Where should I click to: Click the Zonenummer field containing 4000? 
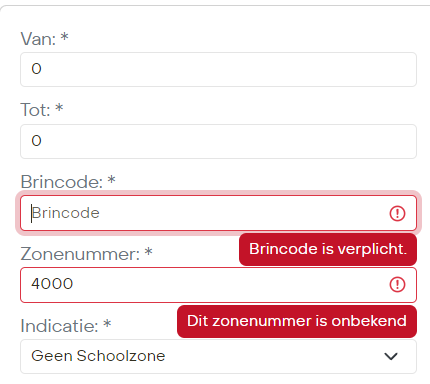pyautogui.click(x=218, y=285)
